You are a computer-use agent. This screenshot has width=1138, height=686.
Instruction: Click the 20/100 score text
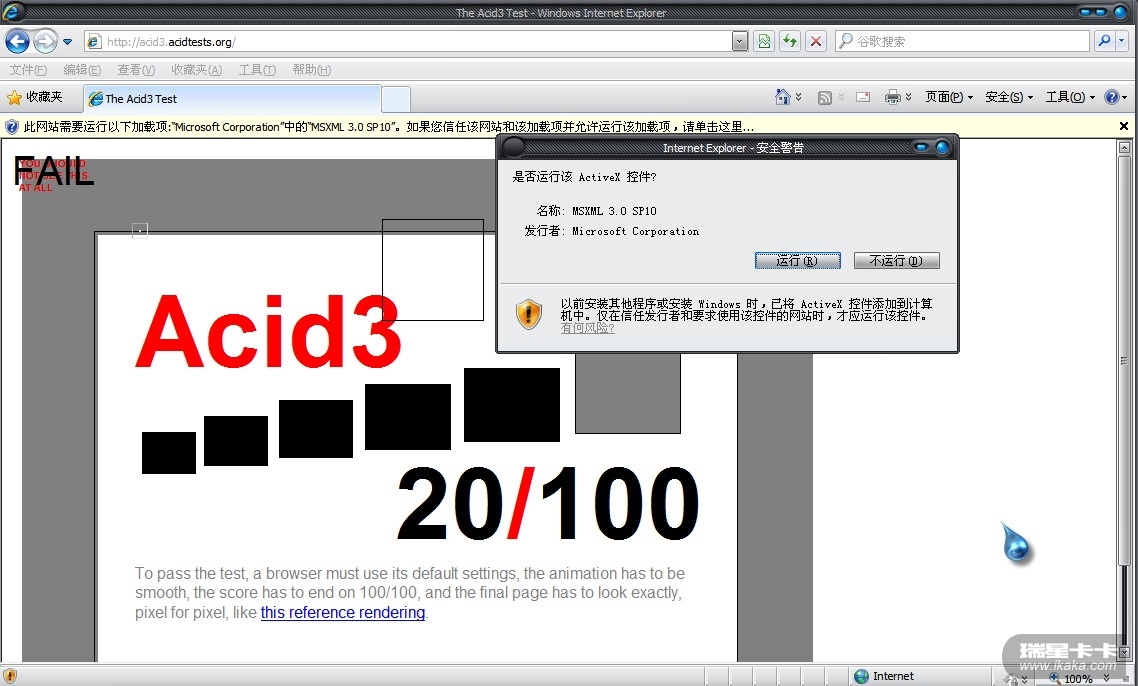548,504
